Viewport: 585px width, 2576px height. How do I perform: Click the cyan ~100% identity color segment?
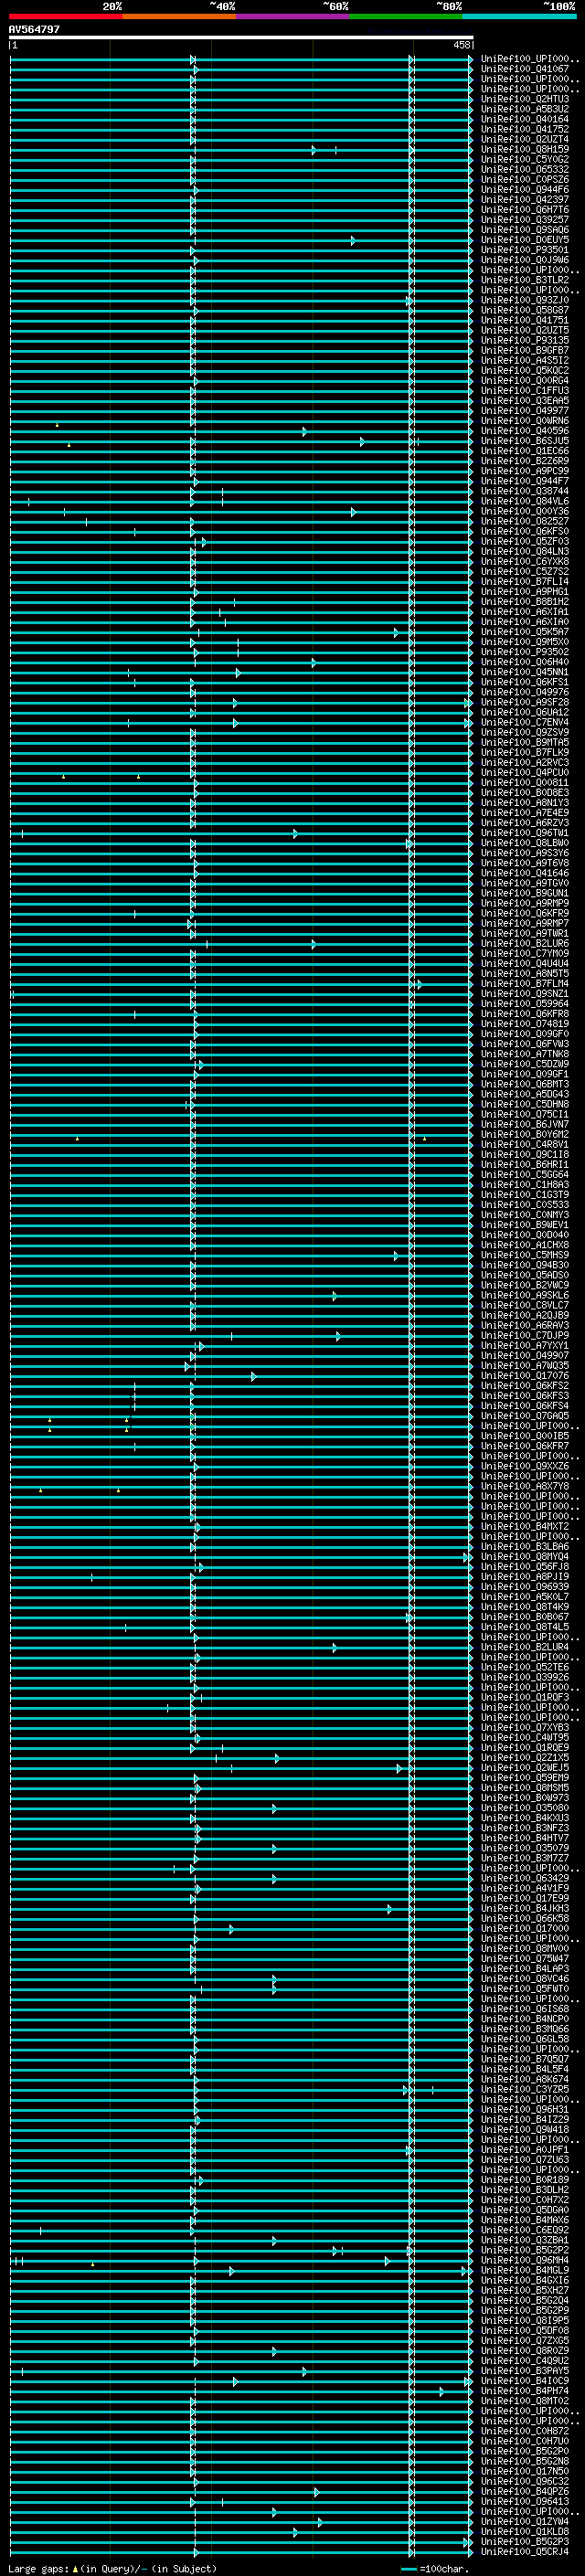tap(519, 16)
